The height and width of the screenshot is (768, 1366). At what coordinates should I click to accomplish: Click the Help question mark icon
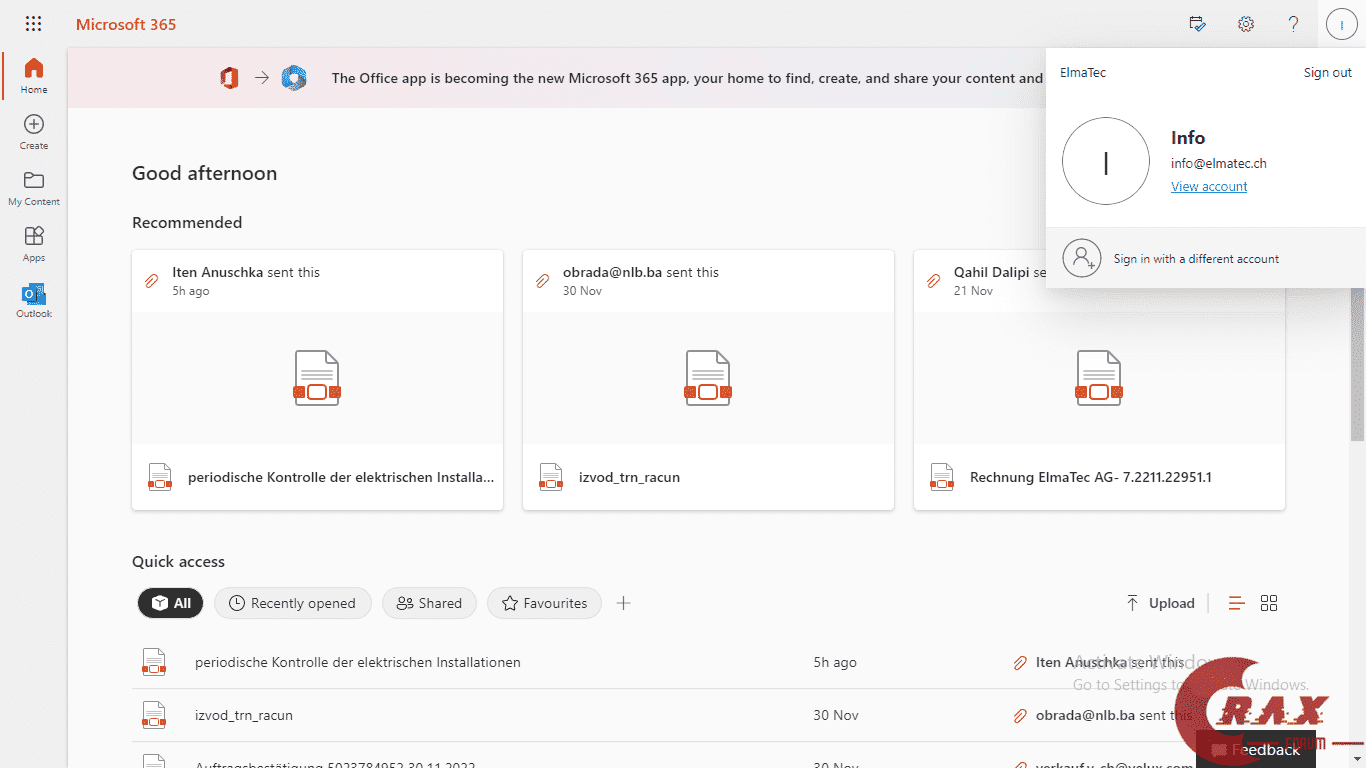coord(1293,24)
